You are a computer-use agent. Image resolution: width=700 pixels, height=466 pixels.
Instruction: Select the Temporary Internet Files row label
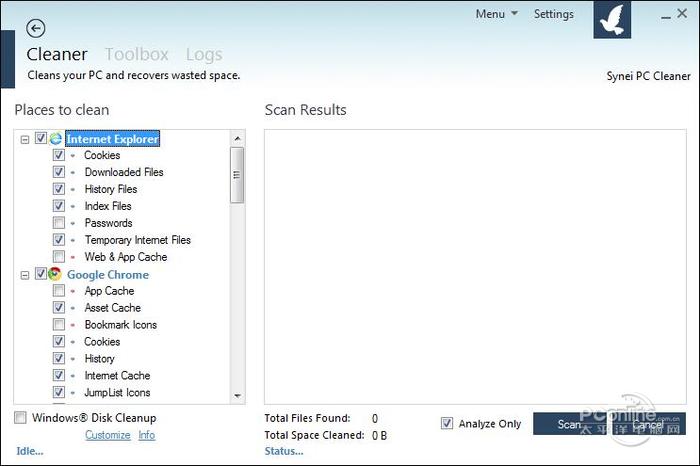click(x=138, y=240)
